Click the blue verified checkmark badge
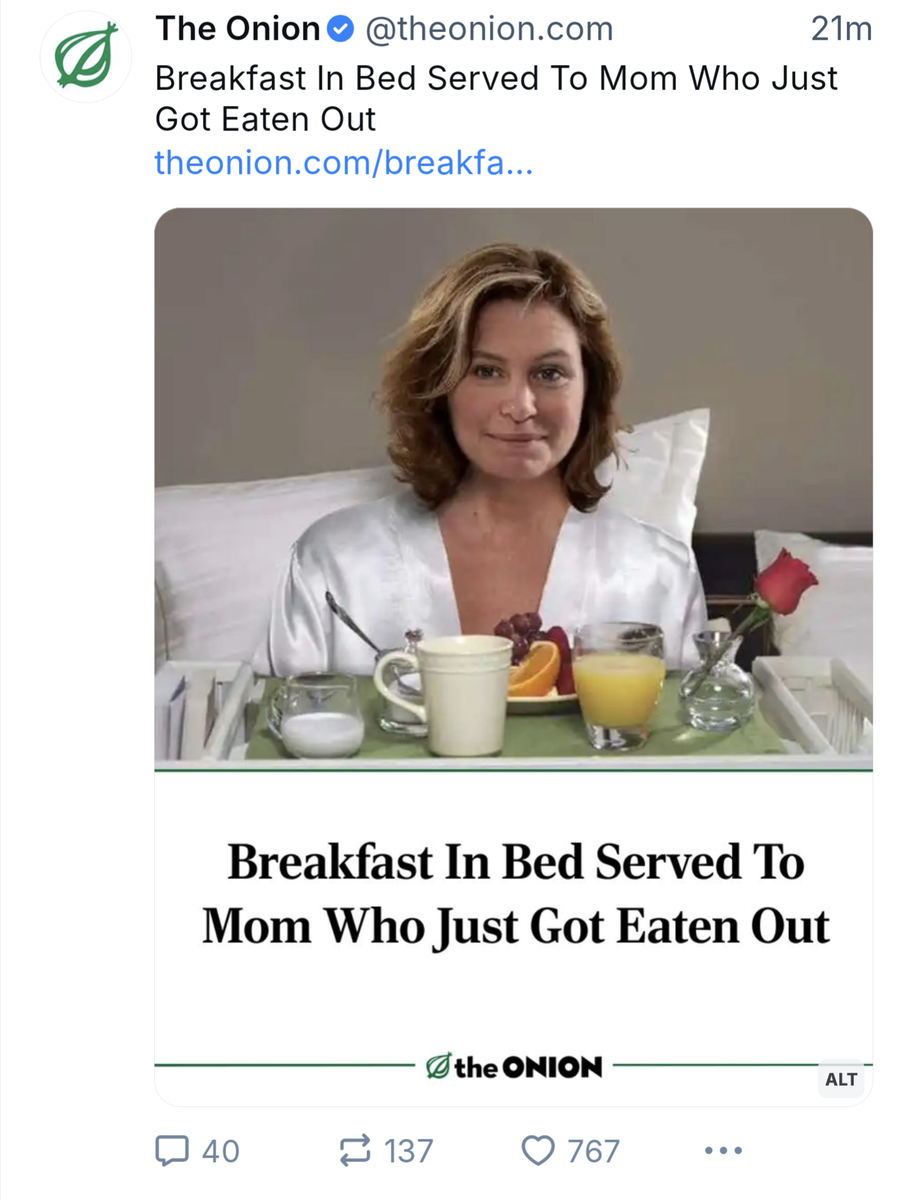 (340, 31)
